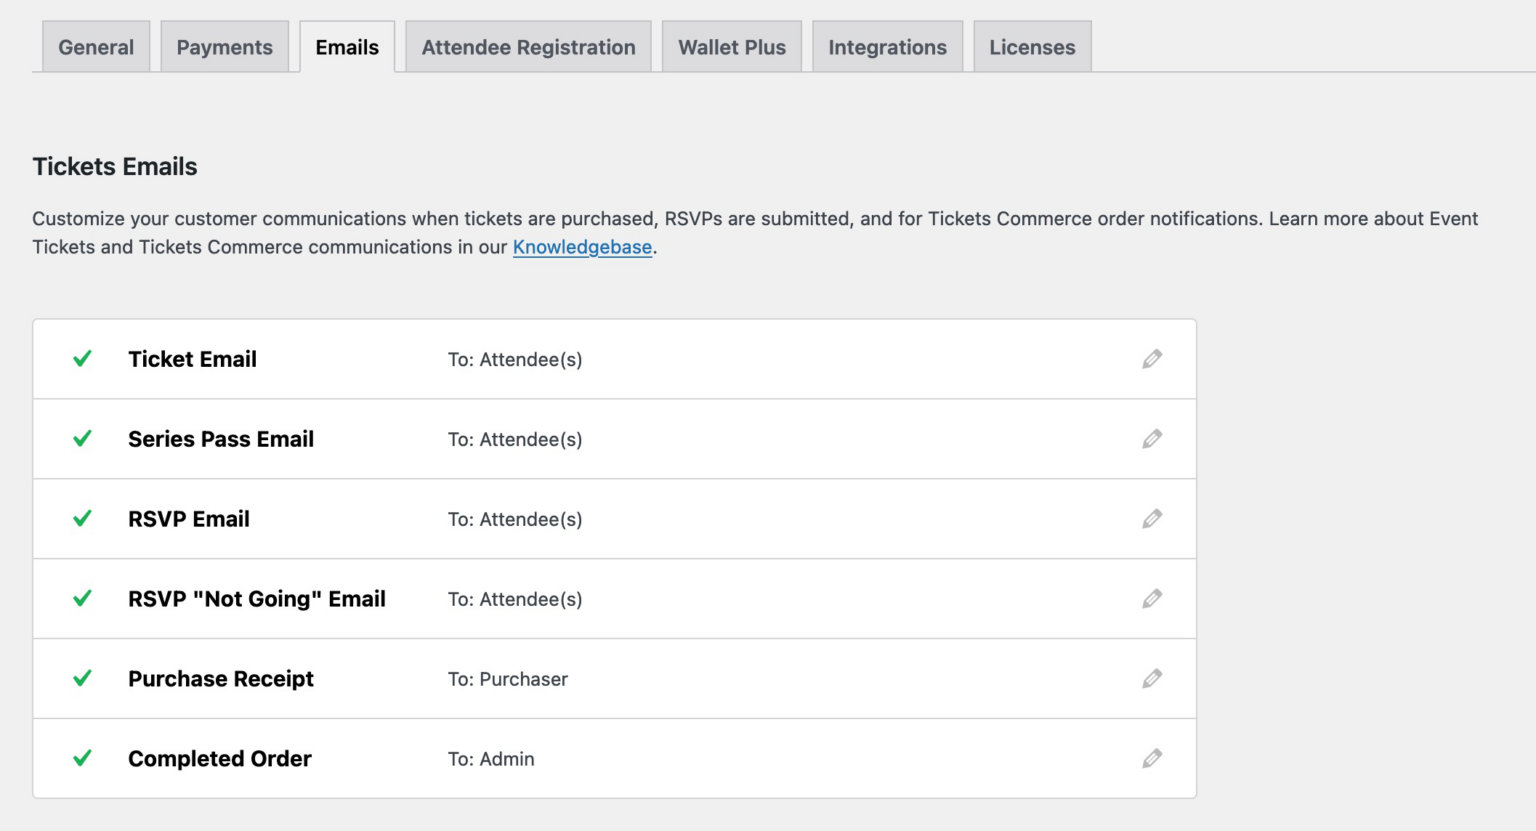This screenshot has width=1536, height=831.
Task: Open the RSVP "Not Going" Email title
Action: point(257,599)
